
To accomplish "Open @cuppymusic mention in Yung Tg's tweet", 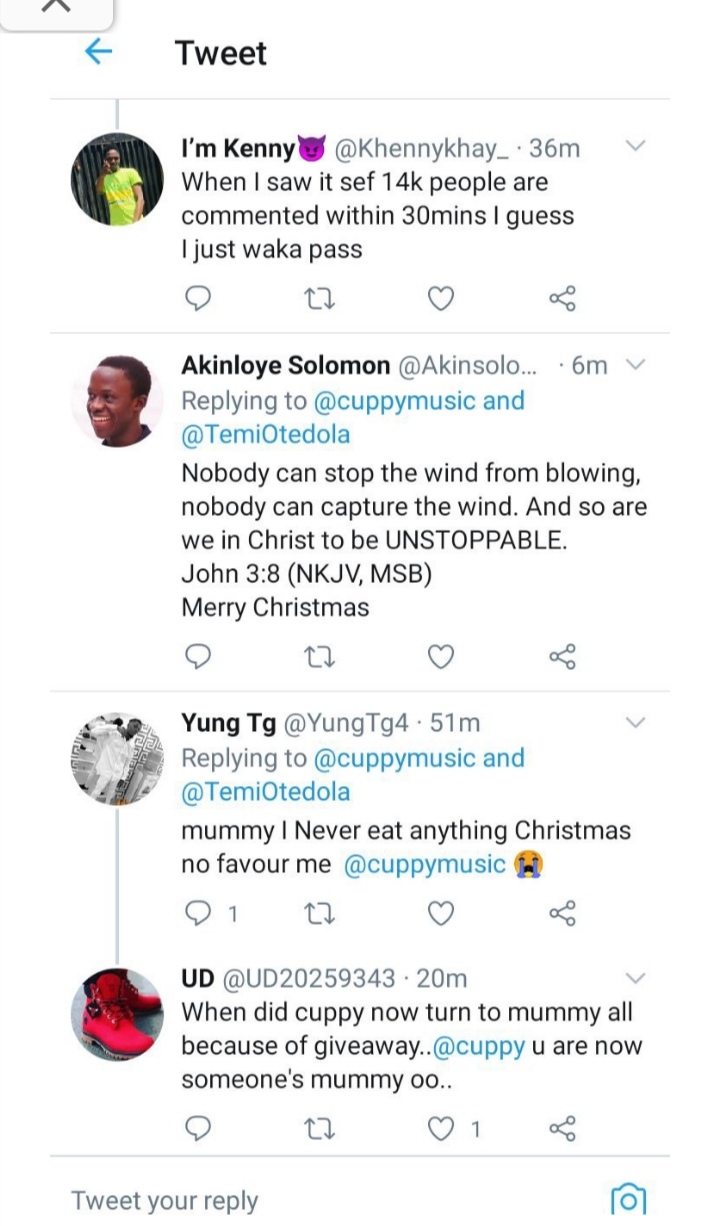I will (x=424, y=865).
